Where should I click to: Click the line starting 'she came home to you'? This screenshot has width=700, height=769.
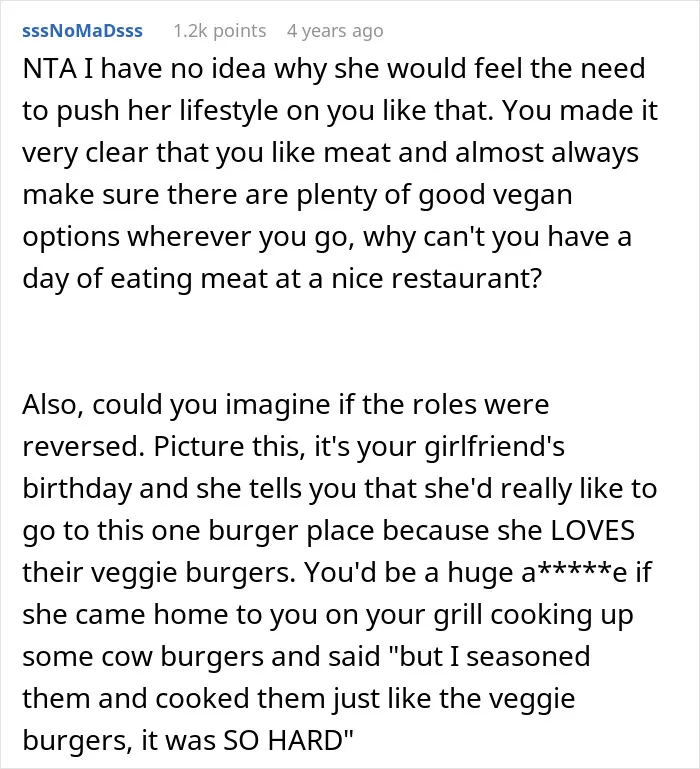(x=328, y=615)
